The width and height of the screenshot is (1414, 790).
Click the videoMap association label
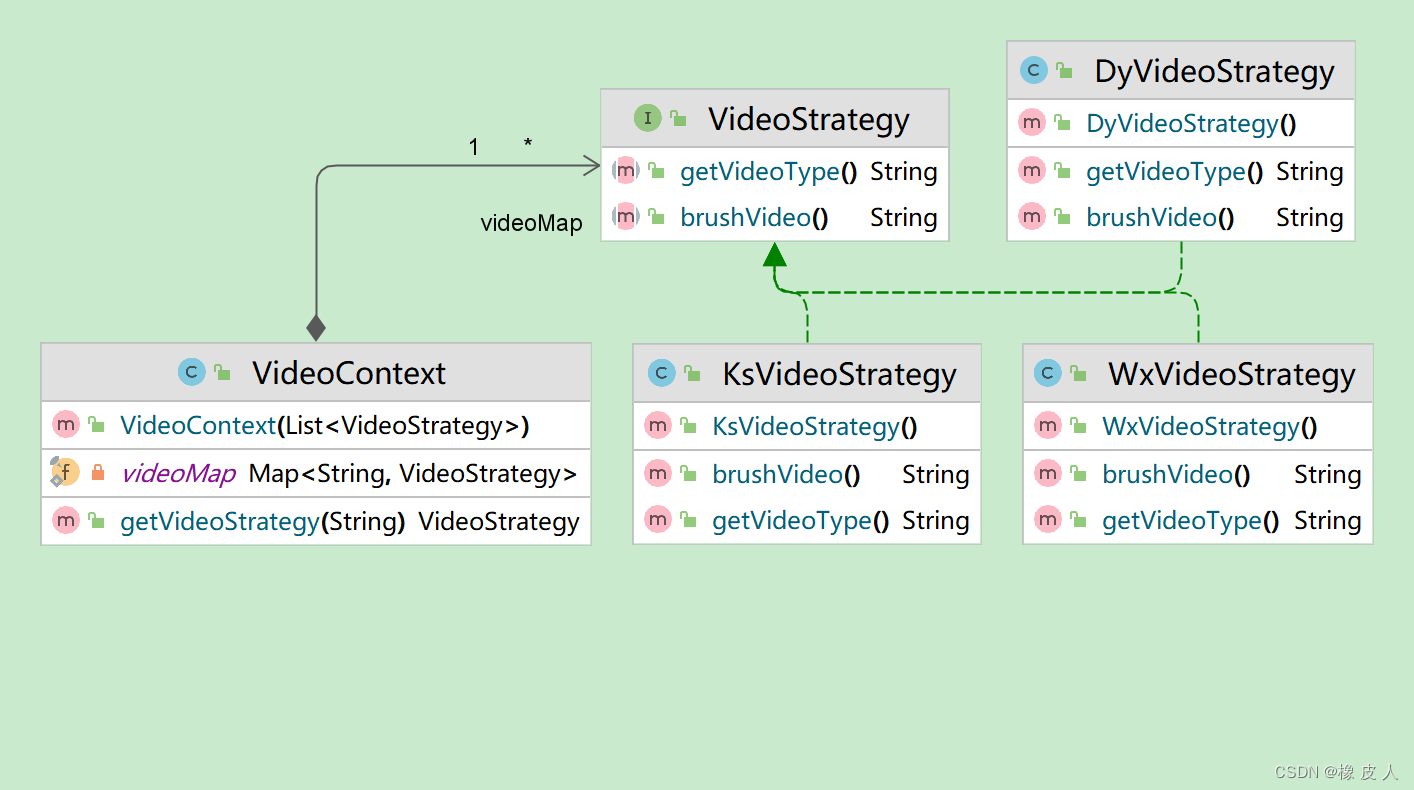pos(531,223)
